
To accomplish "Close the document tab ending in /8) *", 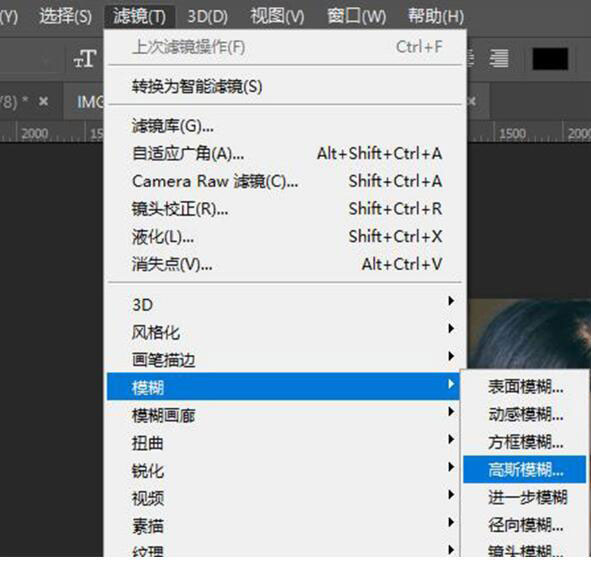I will pyautogui.click(x=43, y=101).
